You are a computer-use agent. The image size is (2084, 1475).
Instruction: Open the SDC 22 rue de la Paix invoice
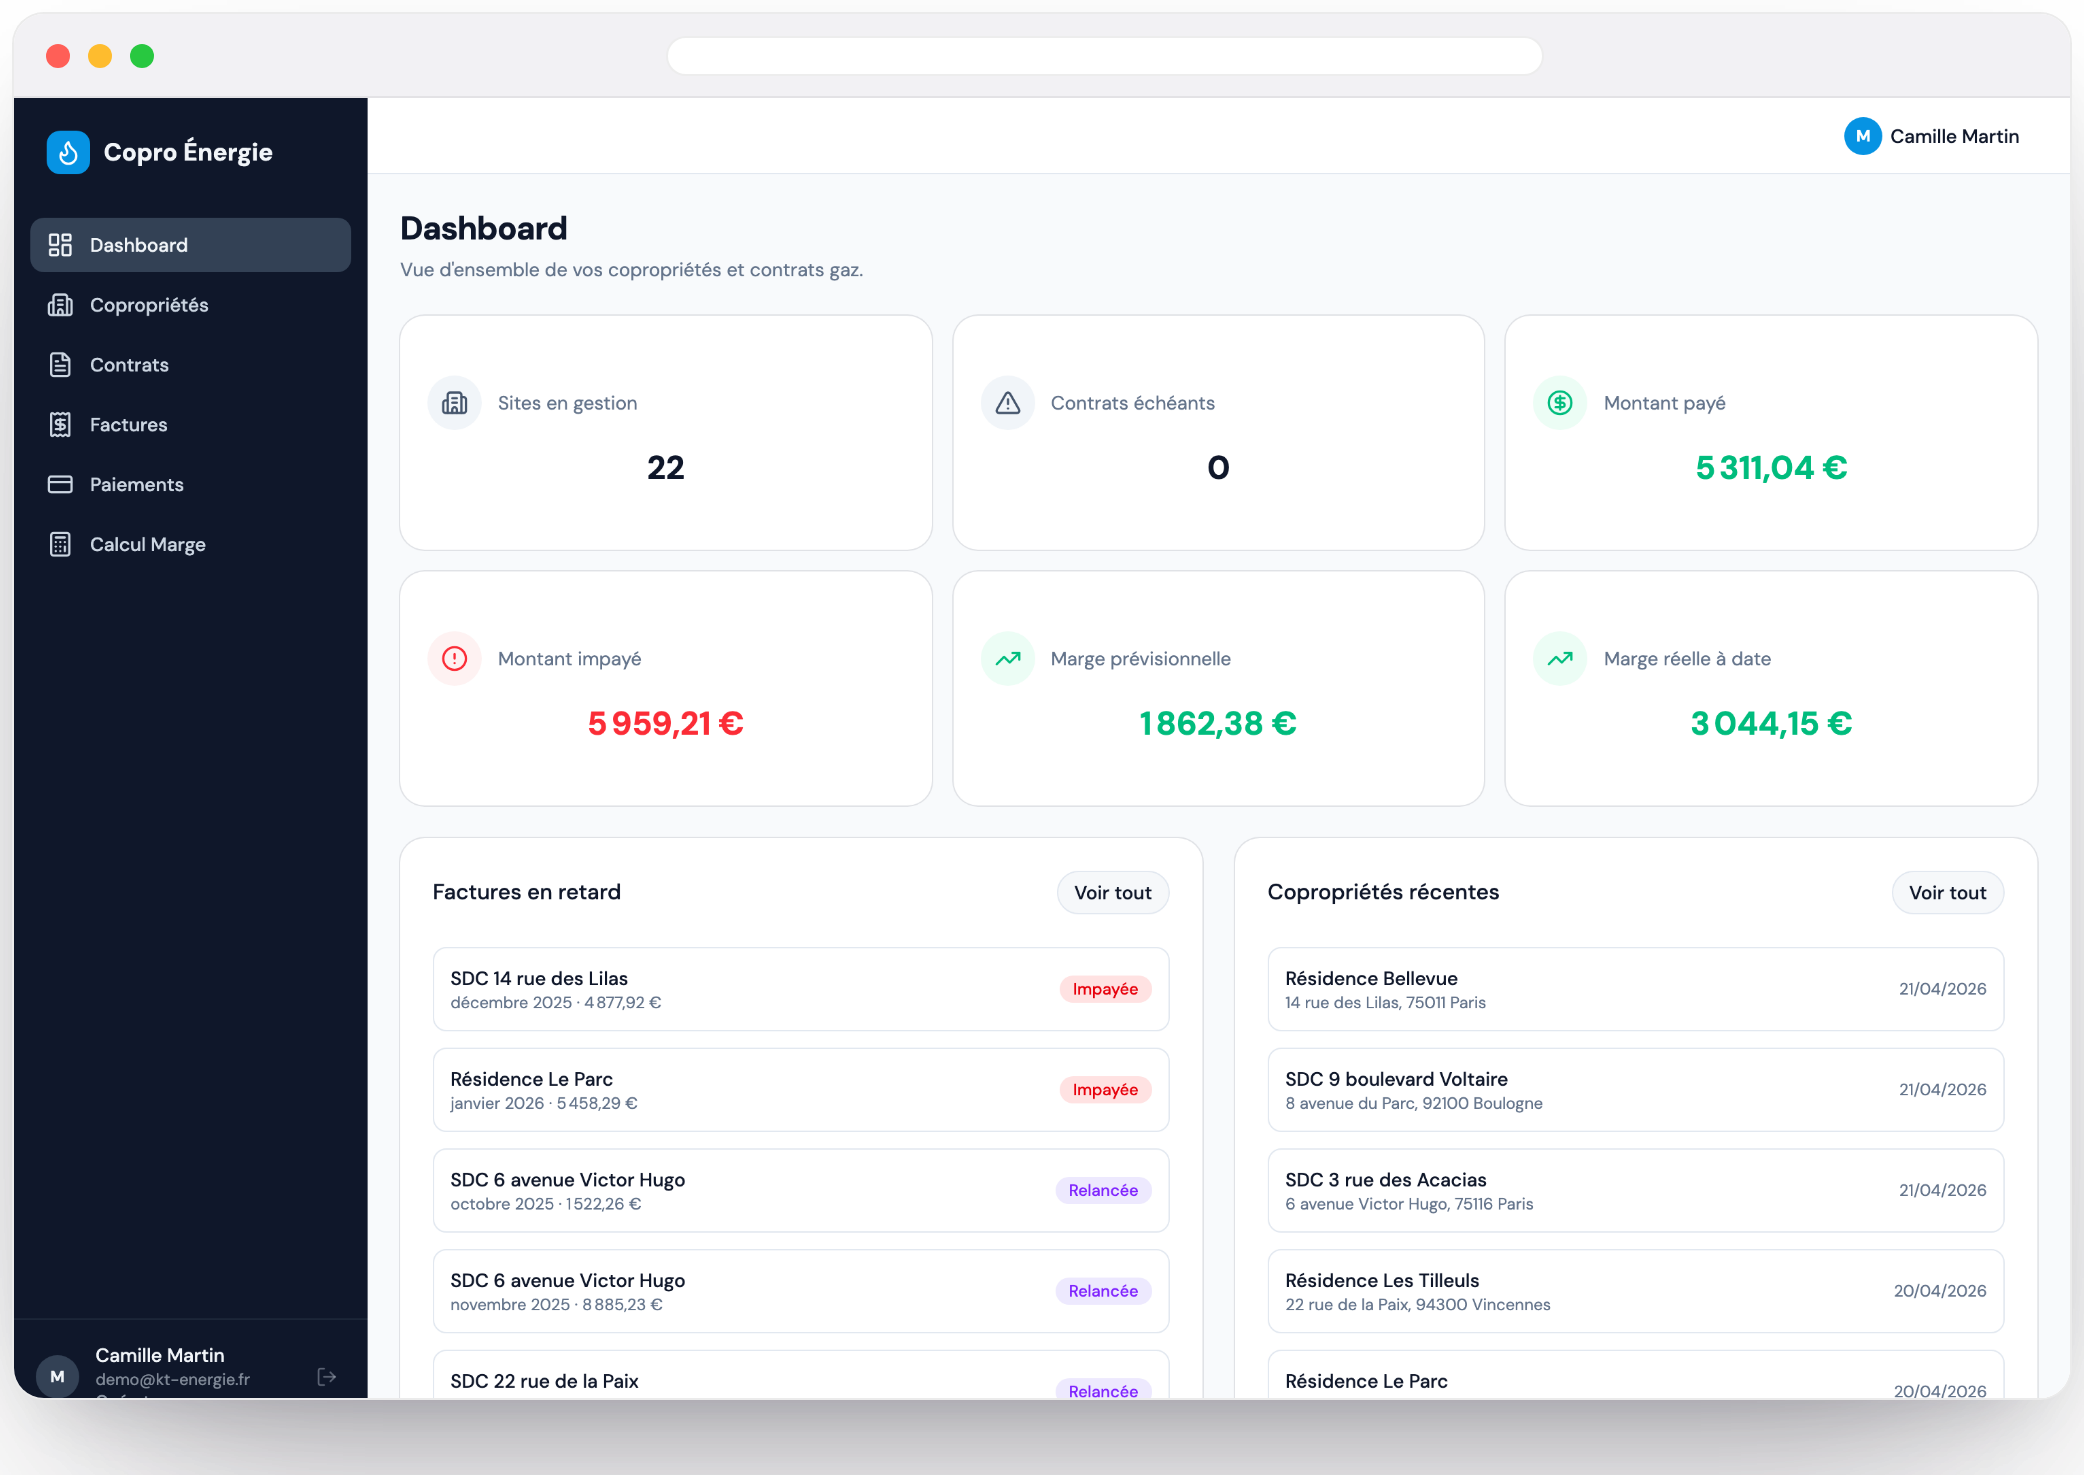point(801,1376)
